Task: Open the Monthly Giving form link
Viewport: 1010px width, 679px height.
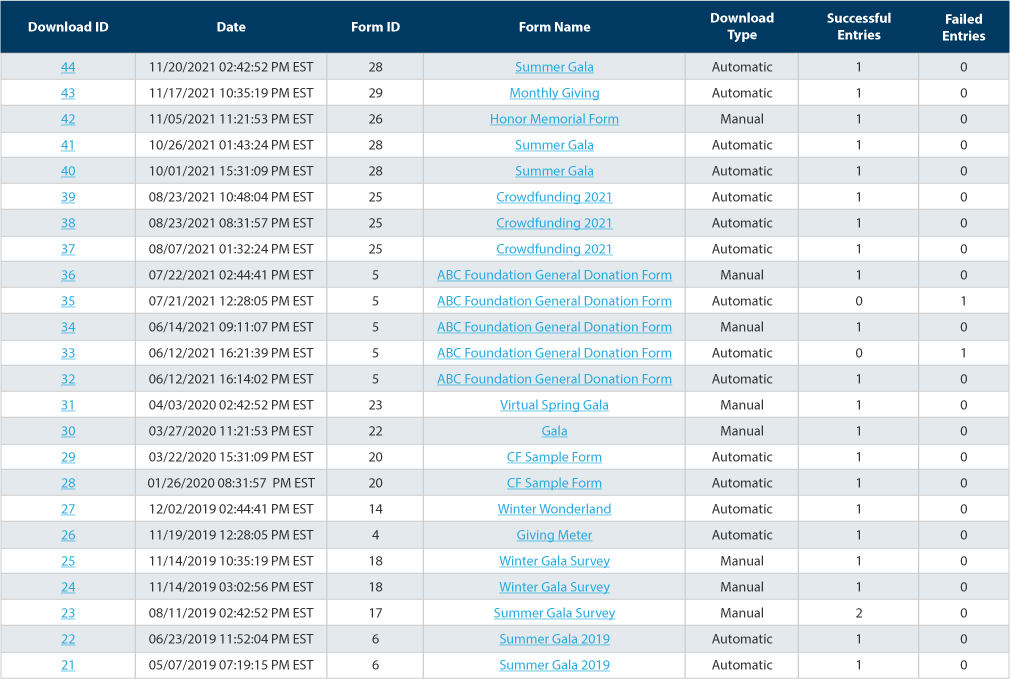Action: point(554,93)
